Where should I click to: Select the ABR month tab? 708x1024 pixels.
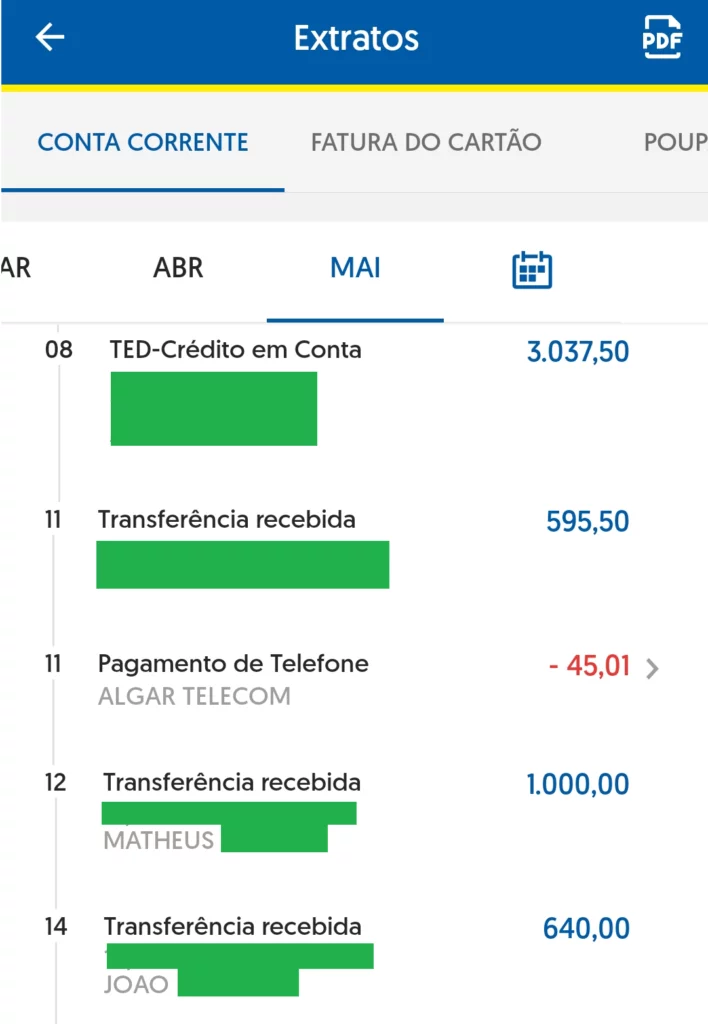click(x=178, y=268)
